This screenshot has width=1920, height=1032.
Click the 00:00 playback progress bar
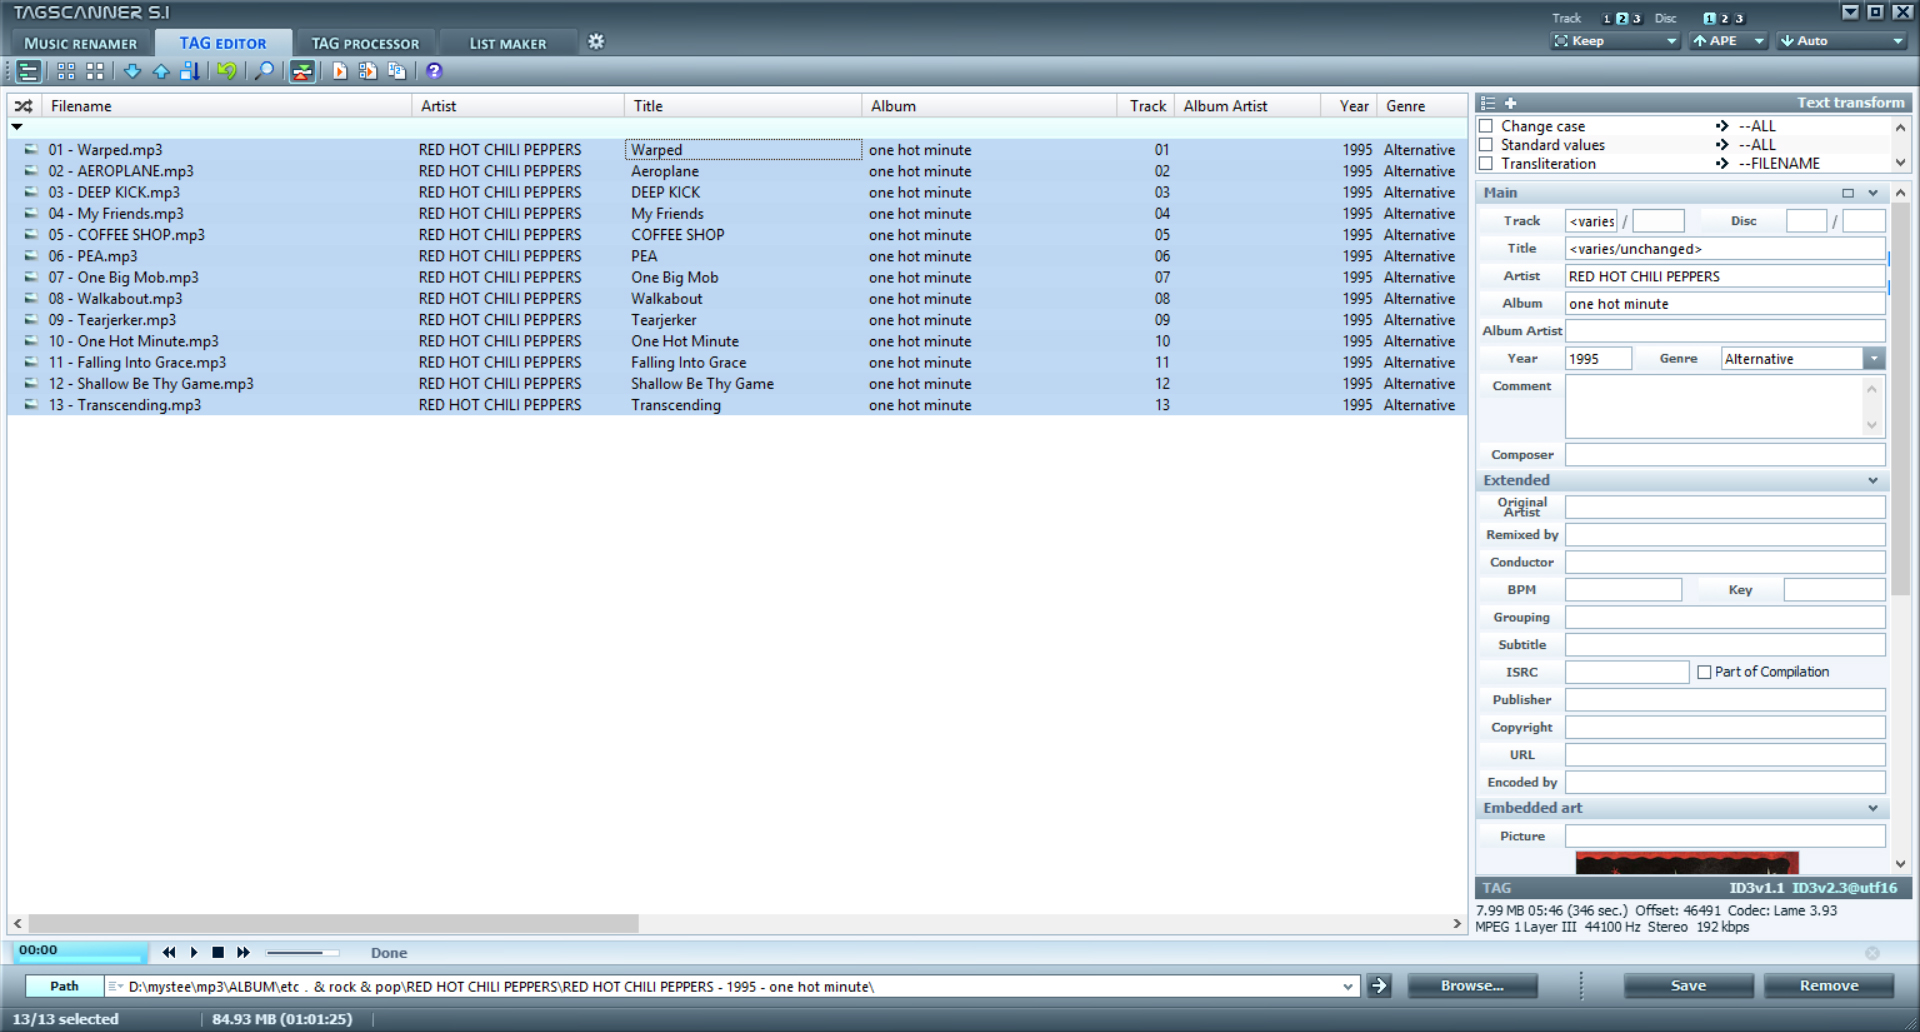point(81,951)
